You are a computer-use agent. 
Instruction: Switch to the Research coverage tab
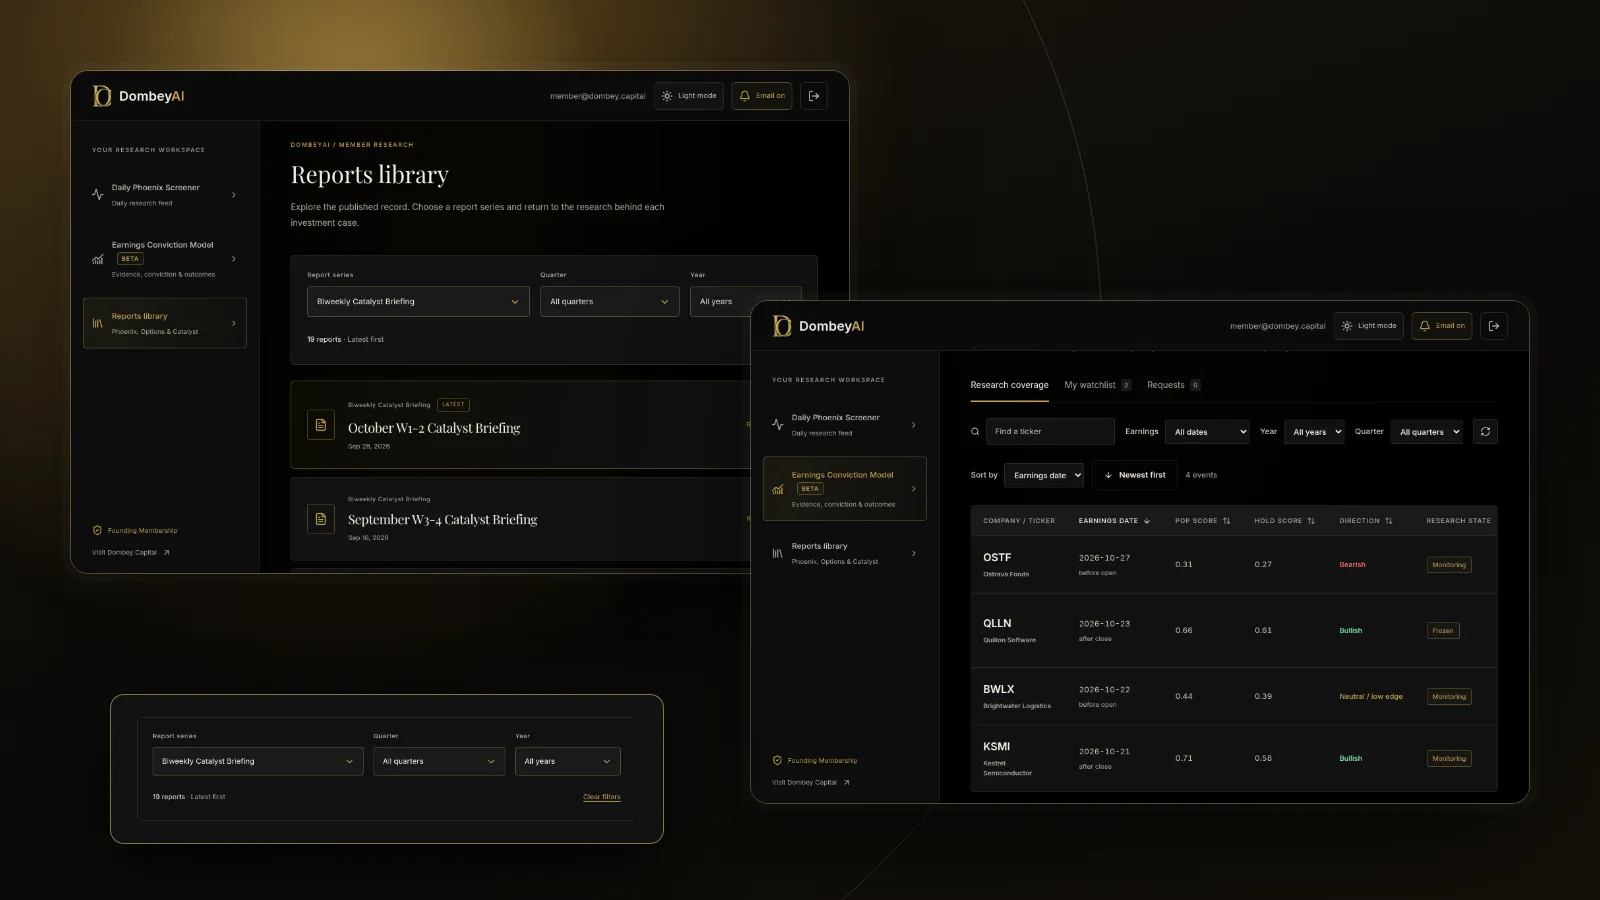[x=1009, y=385]
